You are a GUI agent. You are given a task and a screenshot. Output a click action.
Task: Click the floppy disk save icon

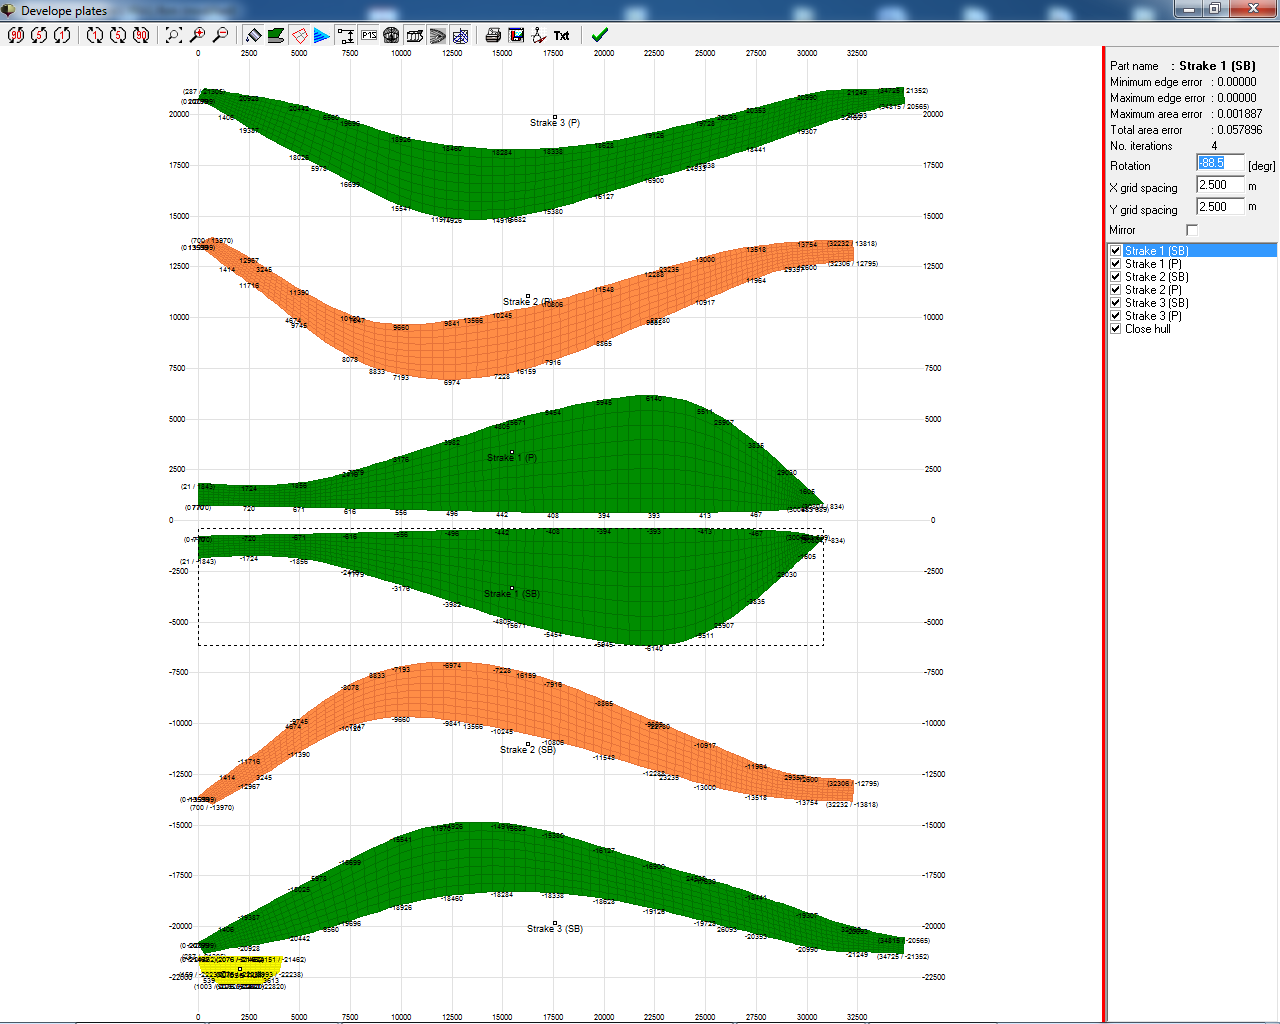pyautogui.click(x=516, y=35)
